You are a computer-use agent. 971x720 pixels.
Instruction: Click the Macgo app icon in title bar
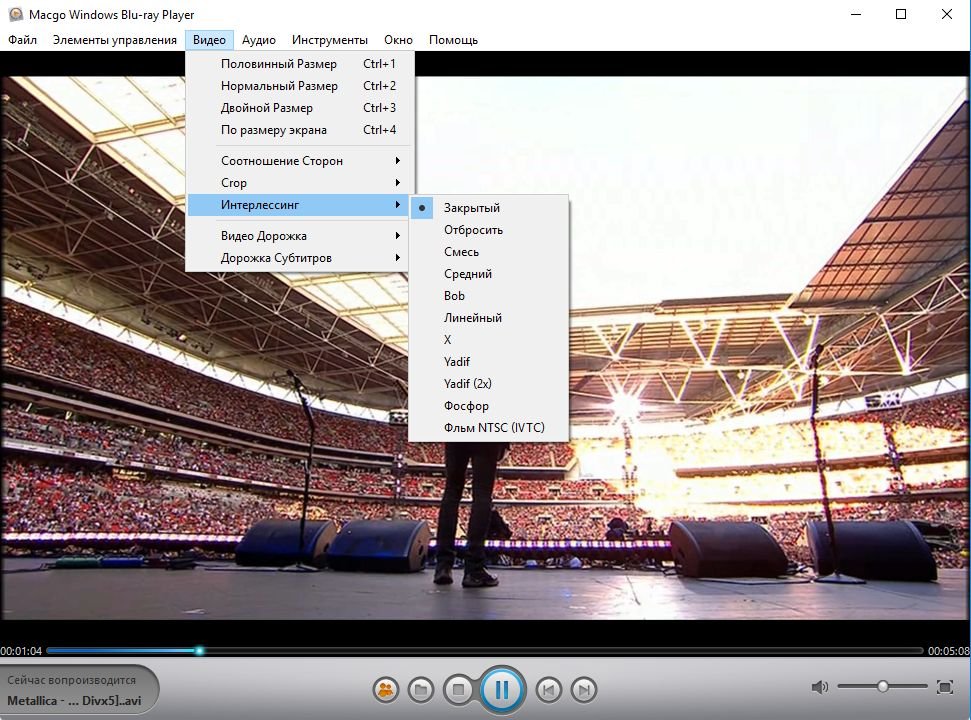pyautogui.click(x=15, y=15)
